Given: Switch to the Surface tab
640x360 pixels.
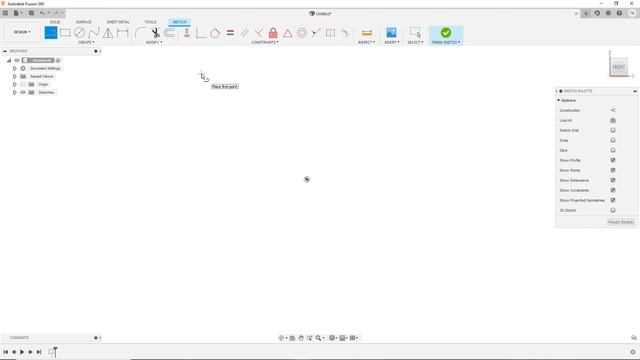Looking at the screenshot, I should pos(84,22).
